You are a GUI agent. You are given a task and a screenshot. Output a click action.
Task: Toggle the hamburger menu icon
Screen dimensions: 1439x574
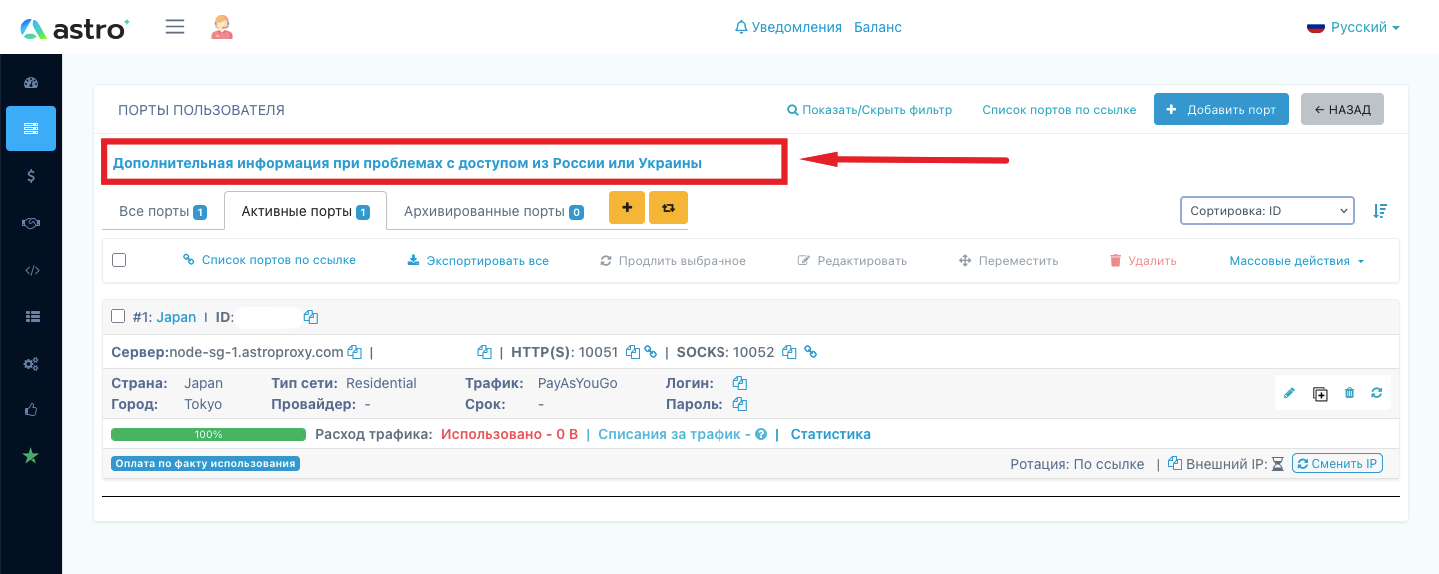point(175,27)
